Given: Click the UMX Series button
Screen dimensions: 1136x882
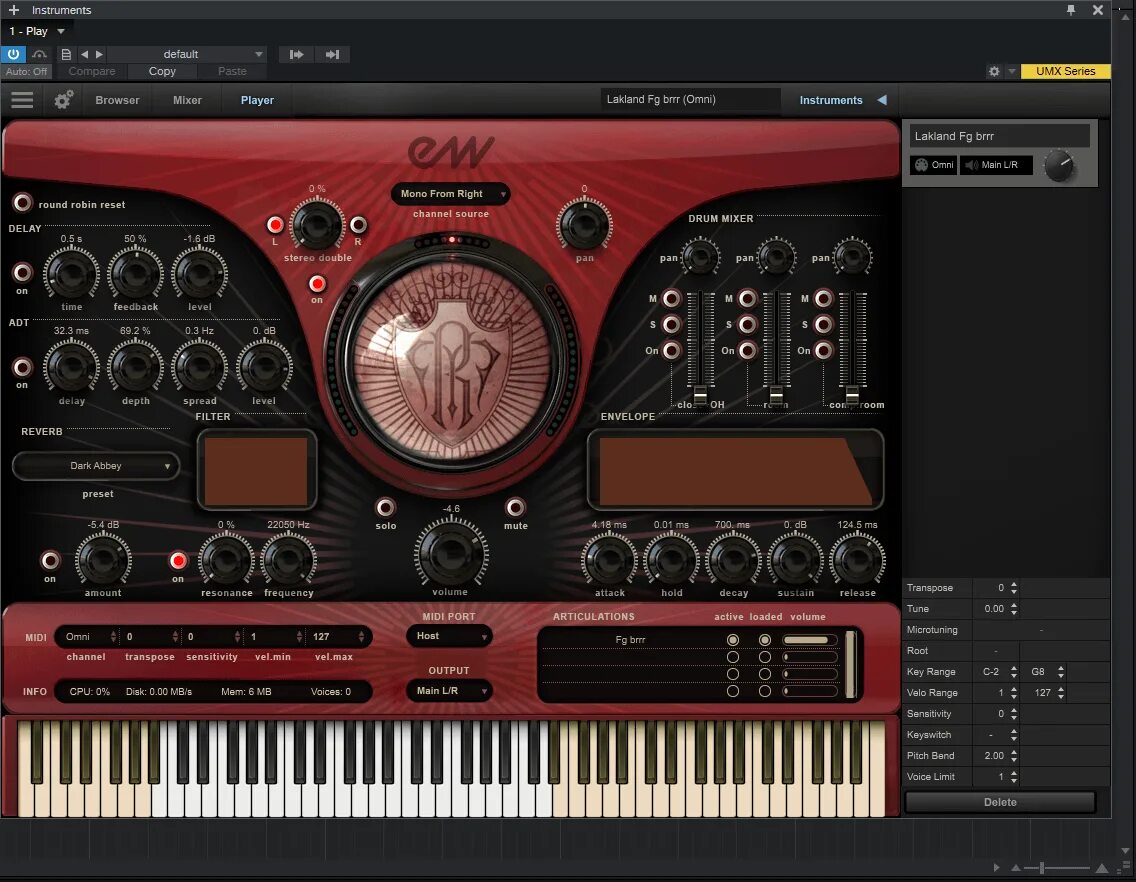Looking at the screenshot, I should point(1065,71).
